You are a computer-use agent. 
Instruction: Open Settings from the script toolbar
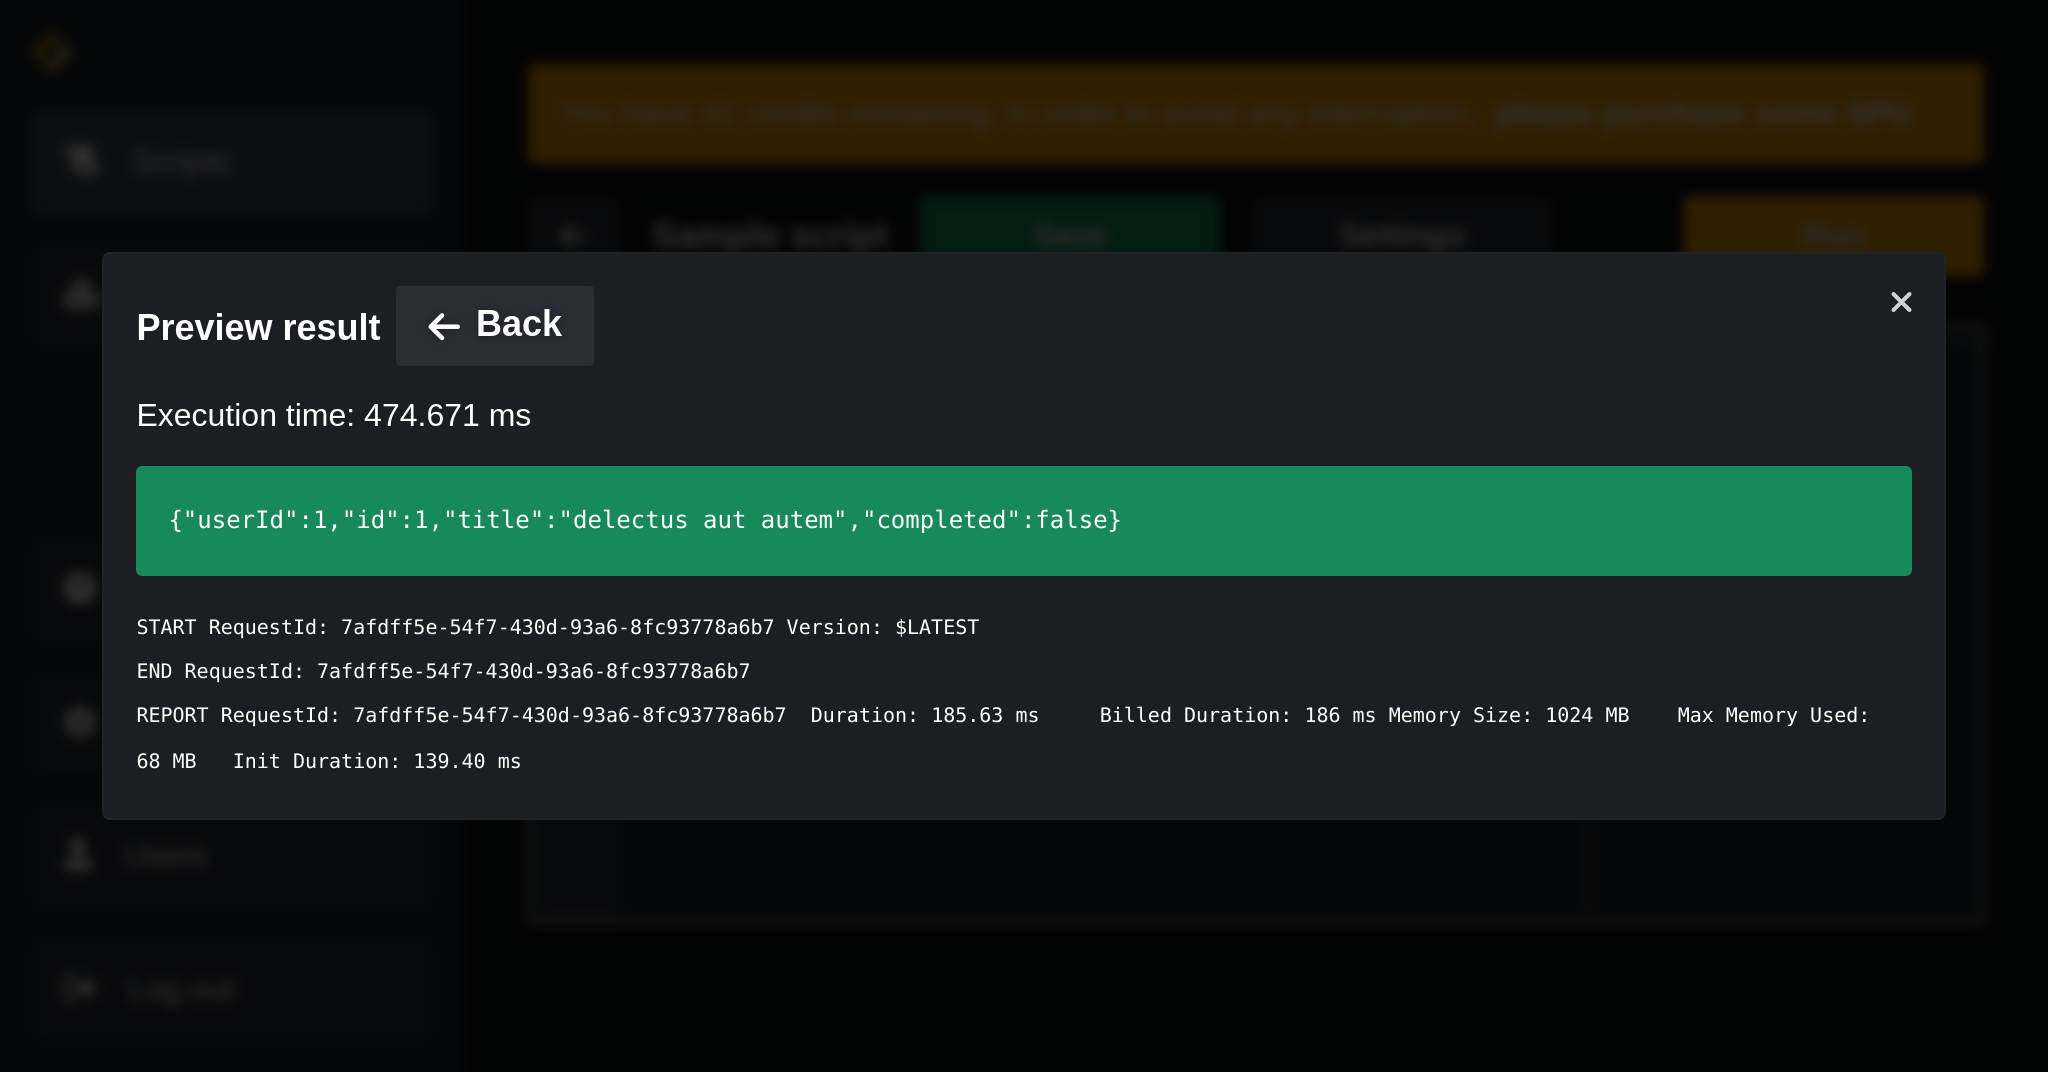tap(1400, 235)
